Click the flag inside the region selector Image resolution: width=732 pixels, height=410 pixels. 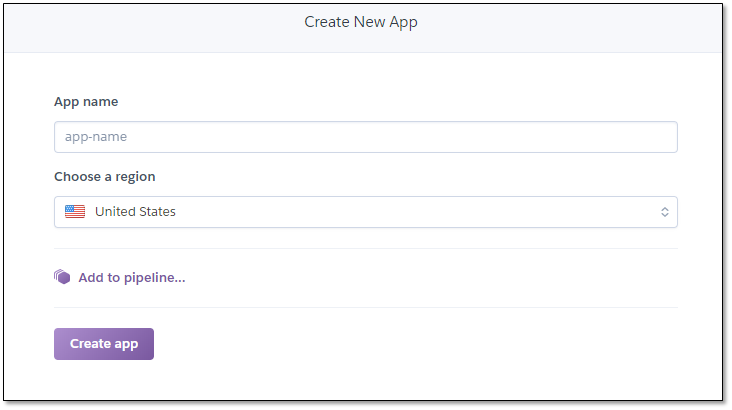(75, 212)
